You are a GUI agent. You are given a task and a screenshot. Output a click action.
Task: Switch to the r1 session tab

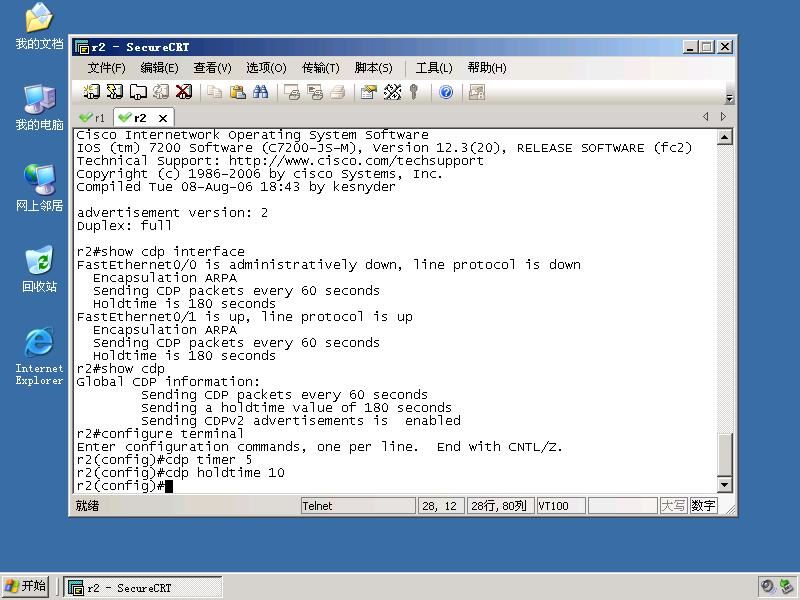click(92, 118)
